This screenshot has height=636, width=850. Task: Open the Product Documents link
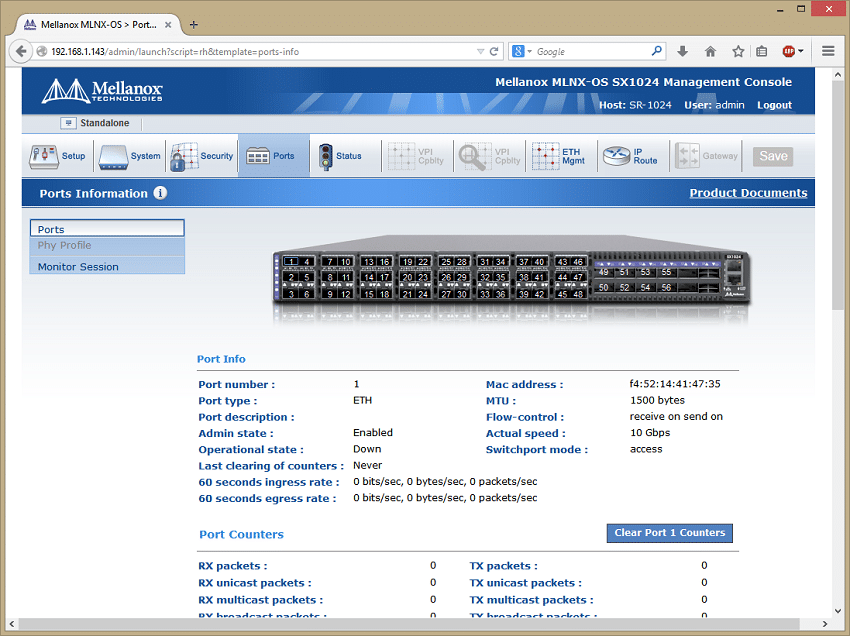coord(748,193)
